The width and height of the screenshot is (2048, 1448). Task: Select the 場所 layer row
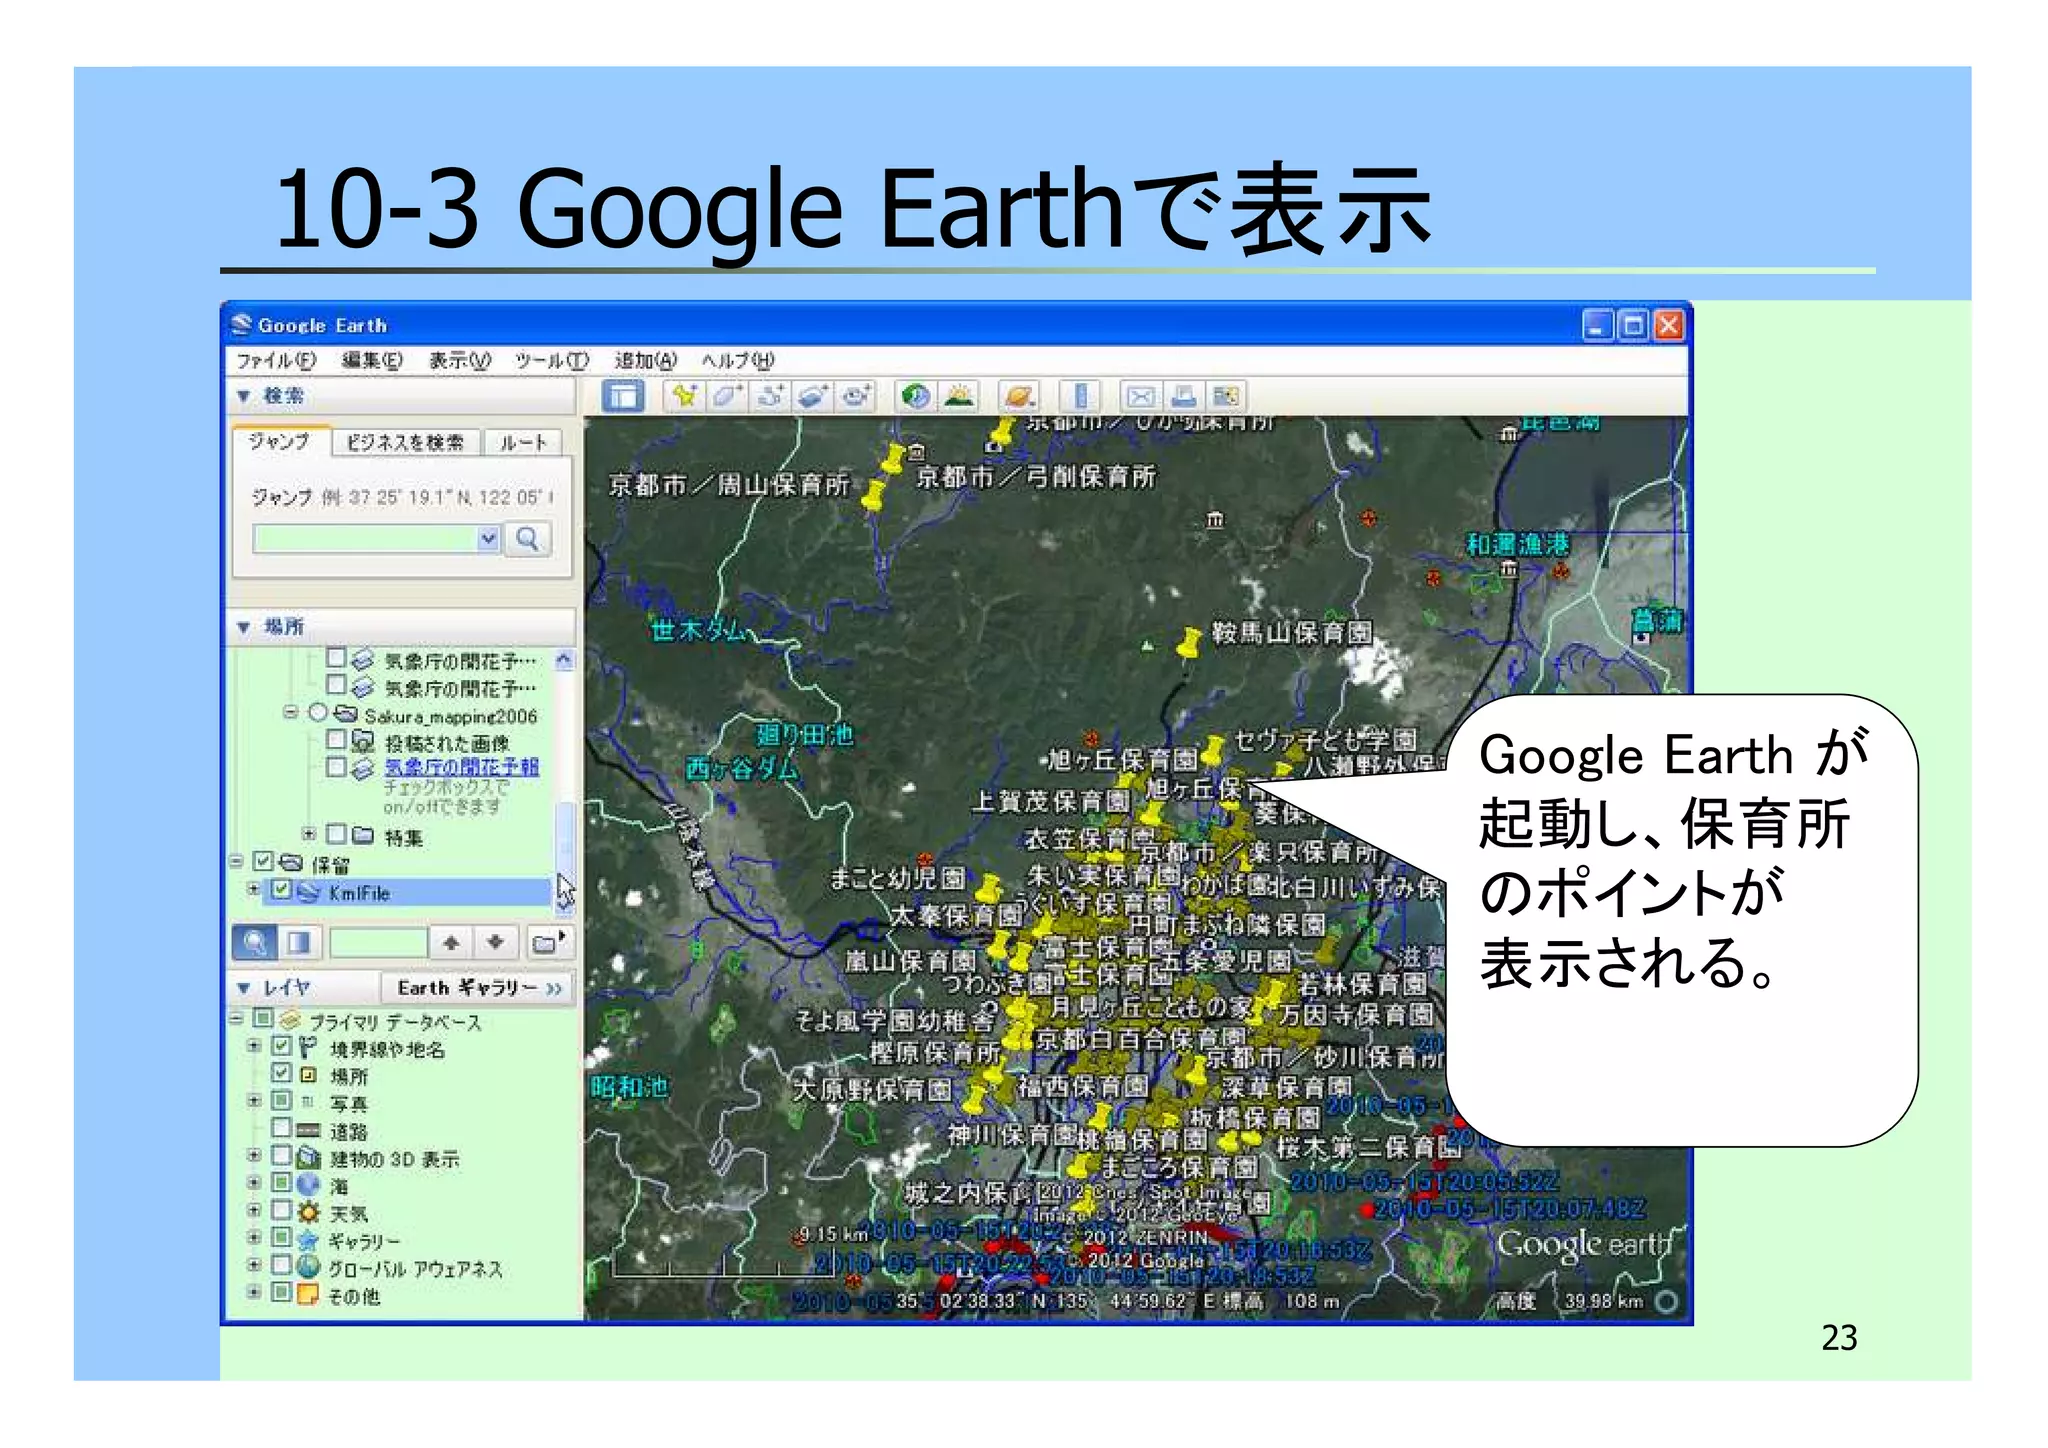click(x=349, y=1077)
